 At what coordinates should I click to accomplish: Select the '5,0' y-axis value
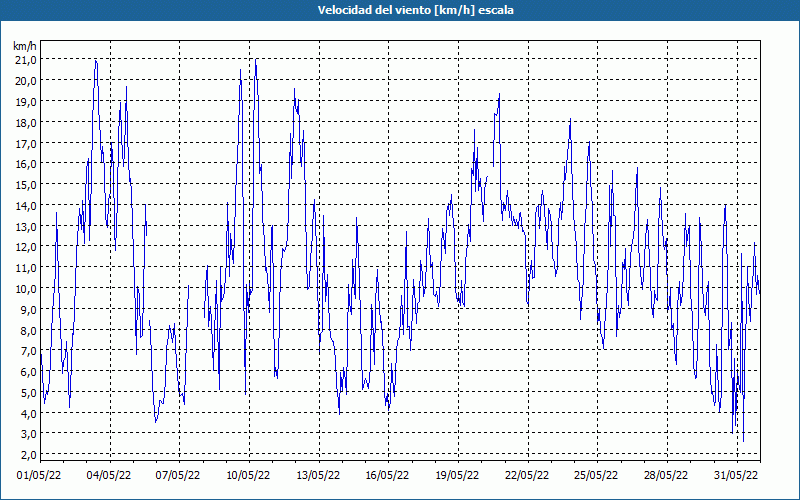[x=29, y=393]
